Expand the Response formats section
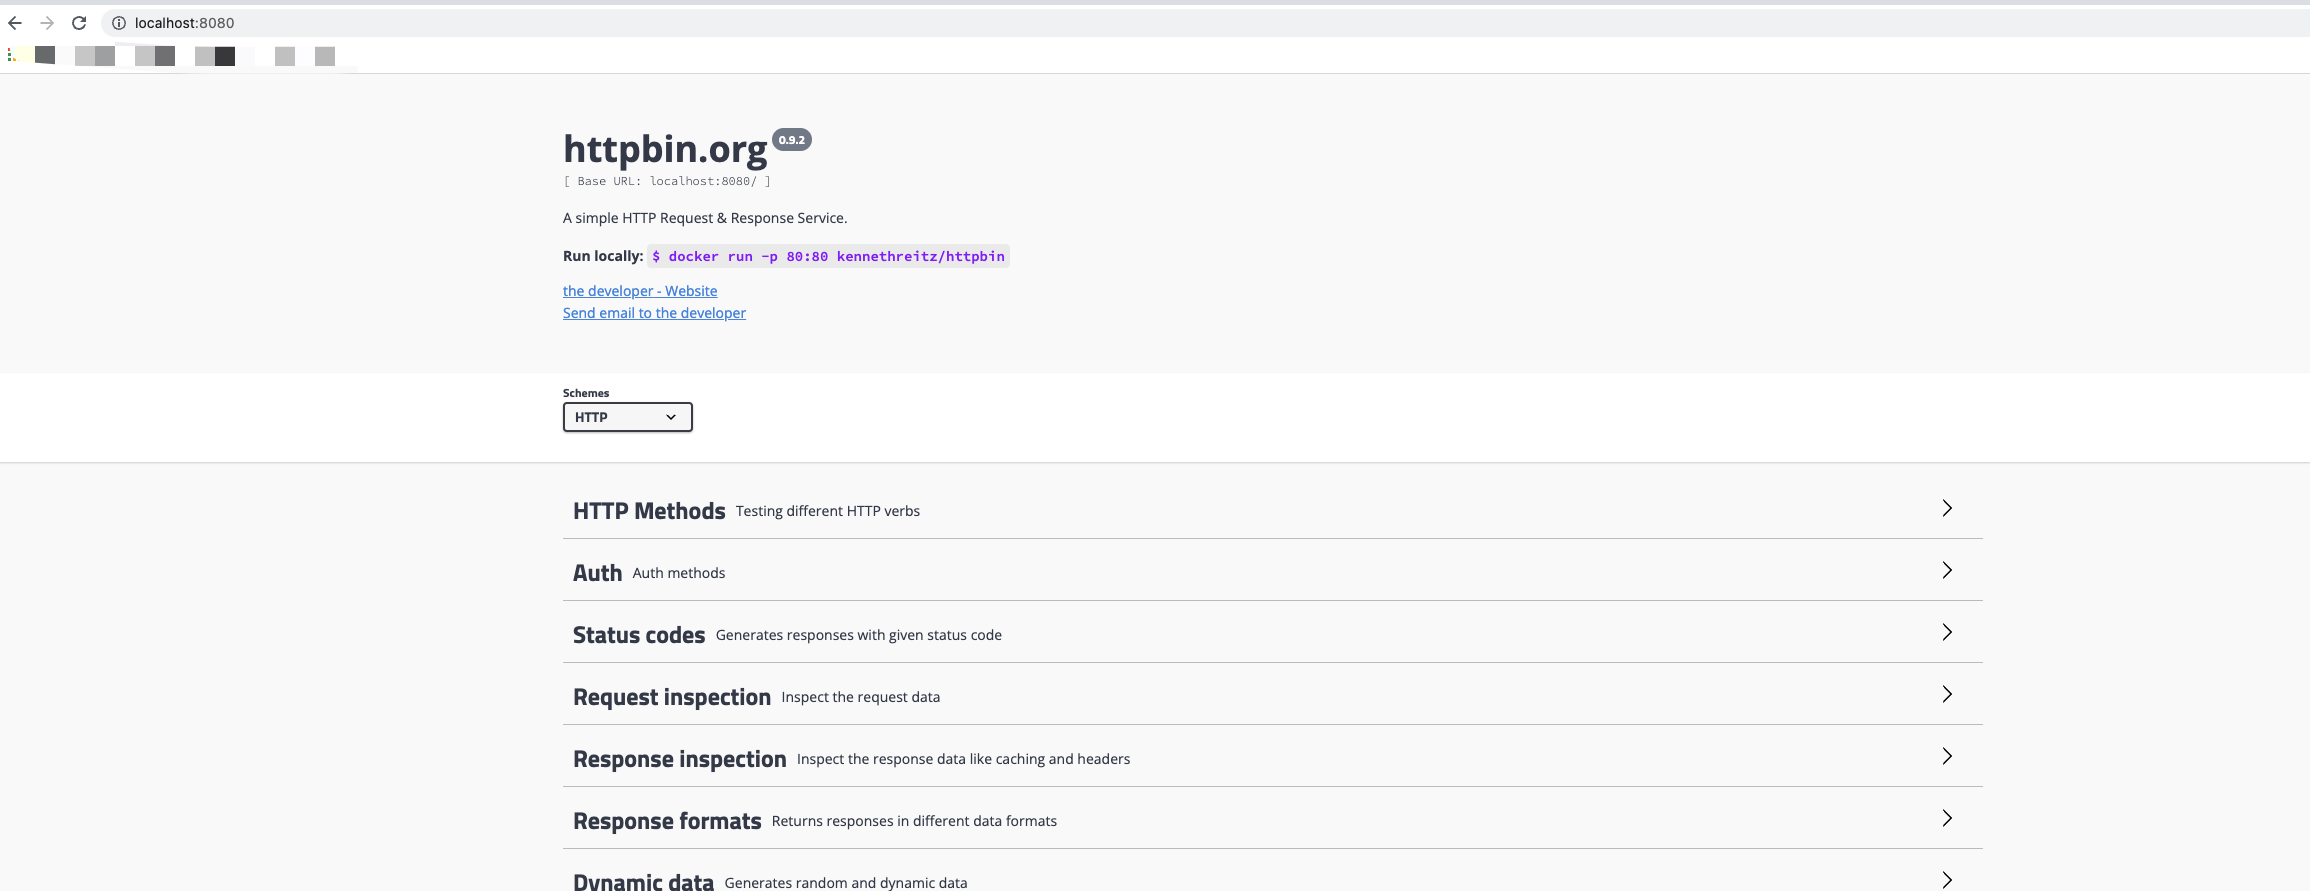The width and height of the screenshot is (2310, 891). point(1272,820)
